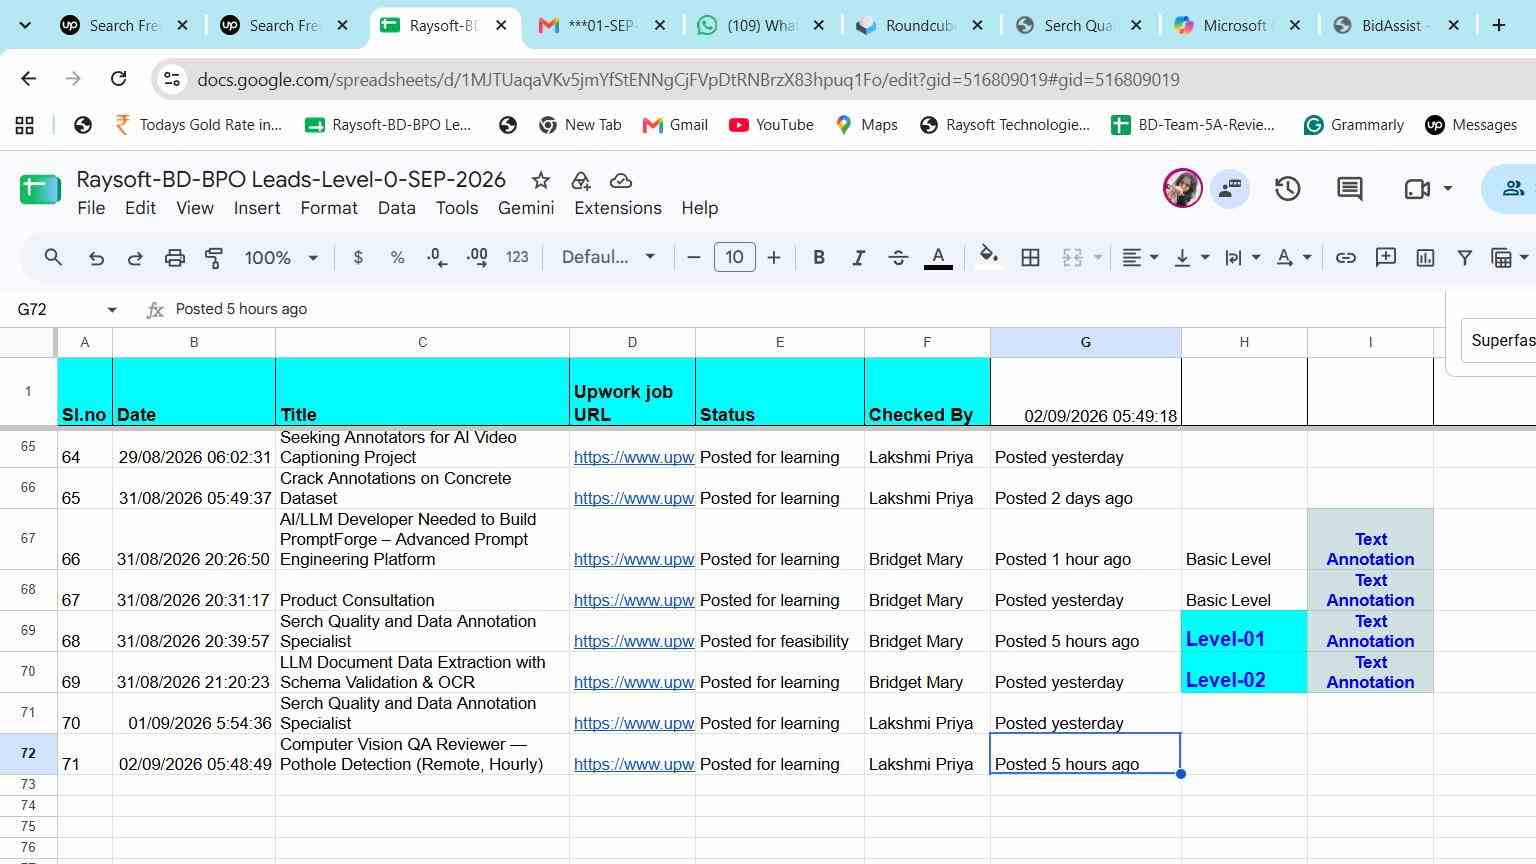Viewport: 1536px width, 864px height.
Task: Expand the Name box dropdown arrow
Action: (x=112, y=310)
